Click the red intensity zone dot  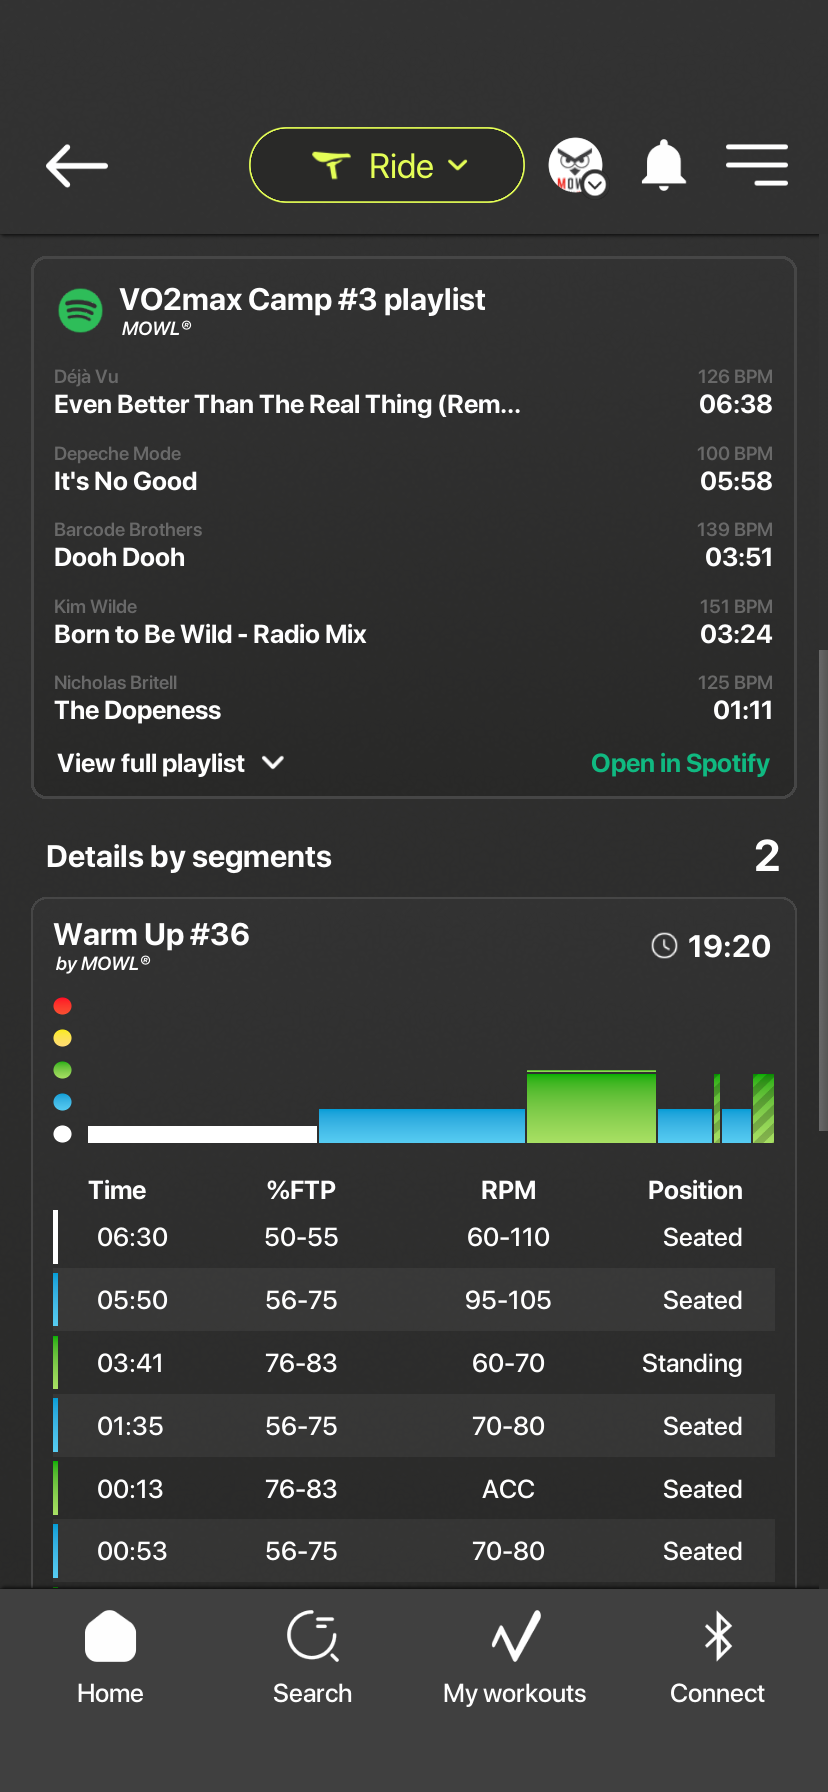63,1006
